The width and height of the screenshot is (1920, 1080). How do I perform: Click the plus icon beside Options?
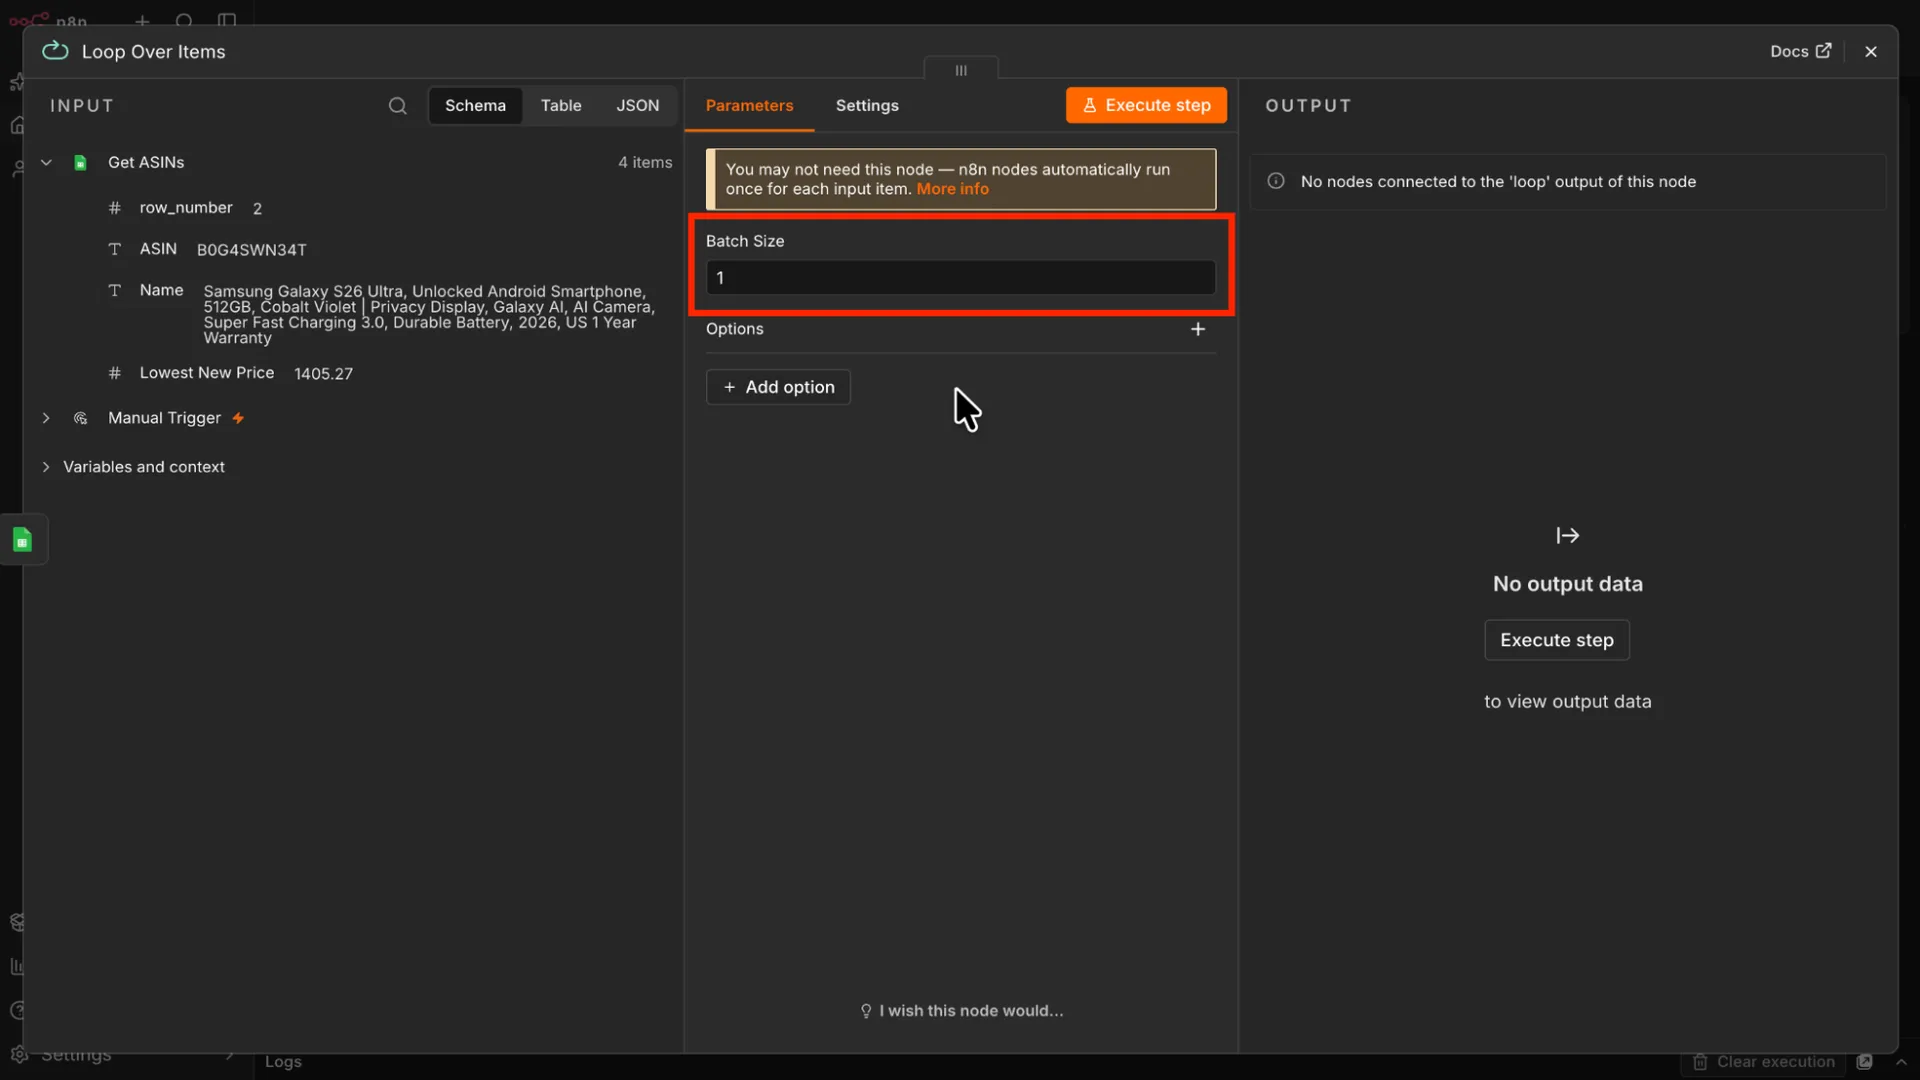pyautogui.click(x=1197, y=329)
